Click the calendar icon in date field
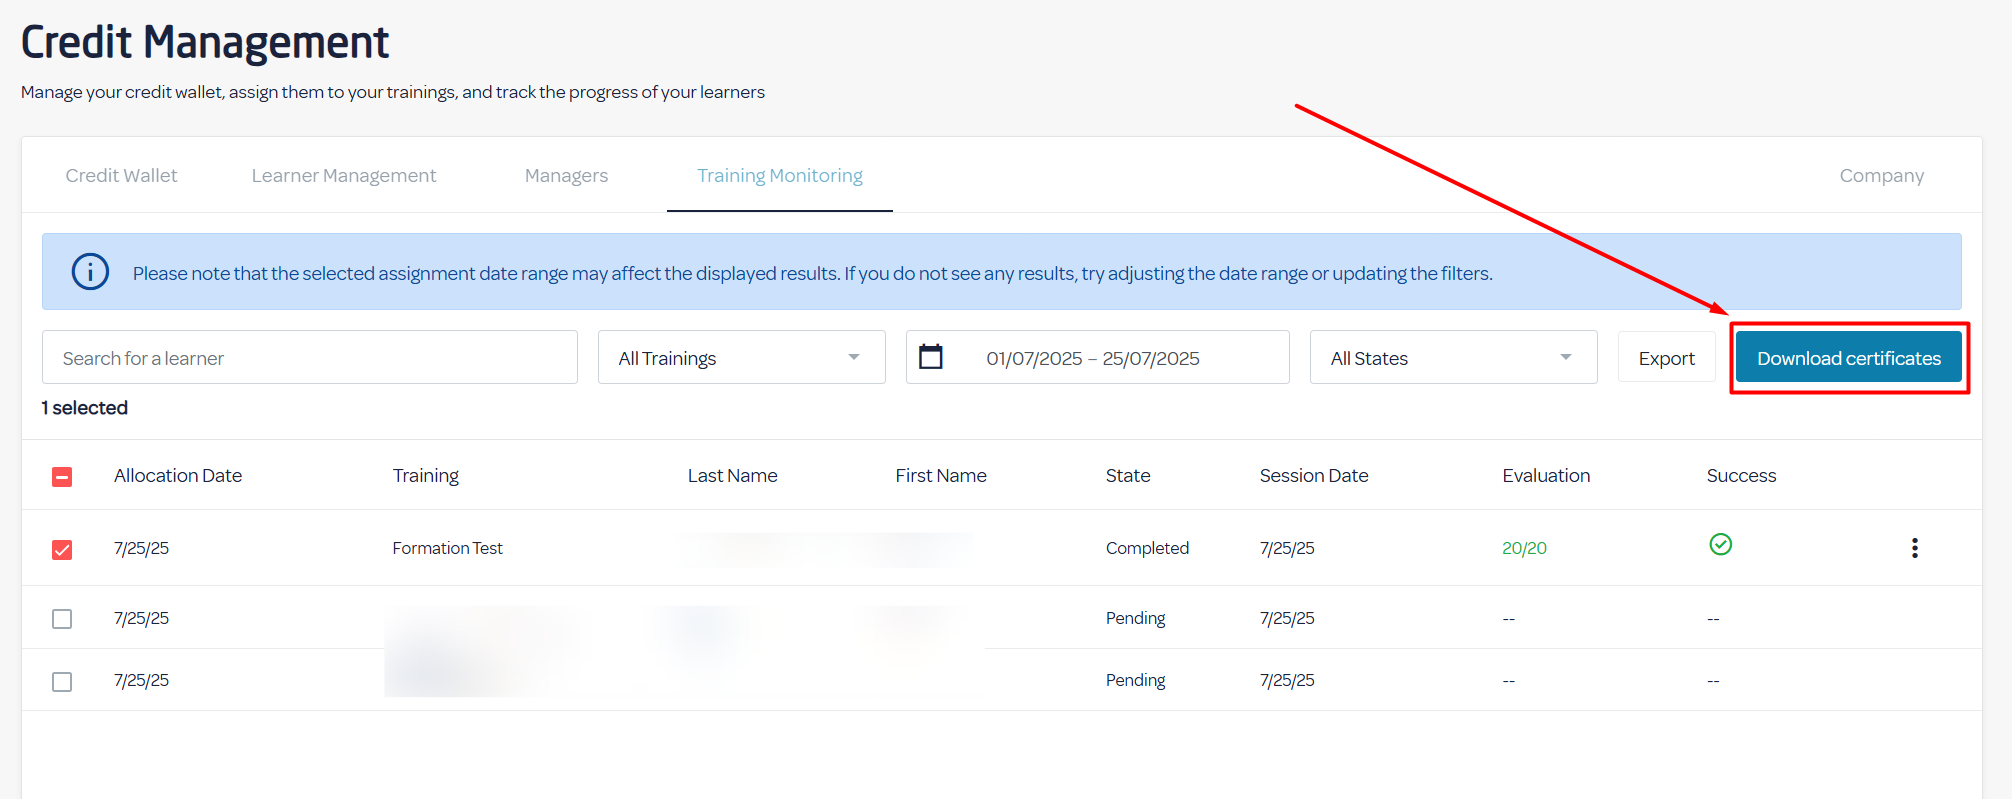This screenshot has width=2012, height=799. (x=930, y=357)
